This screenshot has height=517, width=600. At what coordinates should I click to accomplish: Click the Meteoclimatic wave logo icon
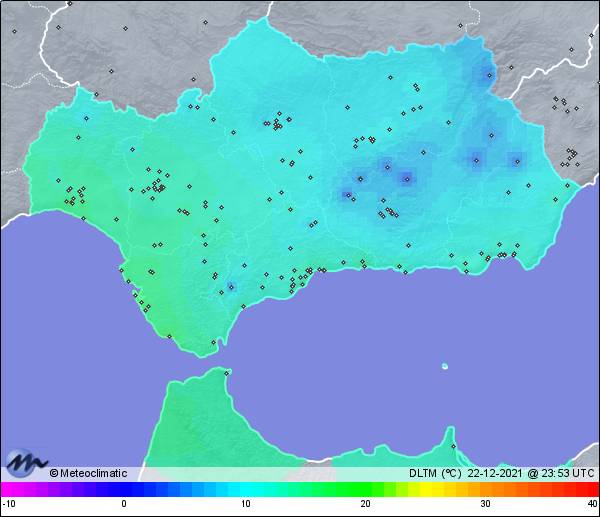pos(25,463)
